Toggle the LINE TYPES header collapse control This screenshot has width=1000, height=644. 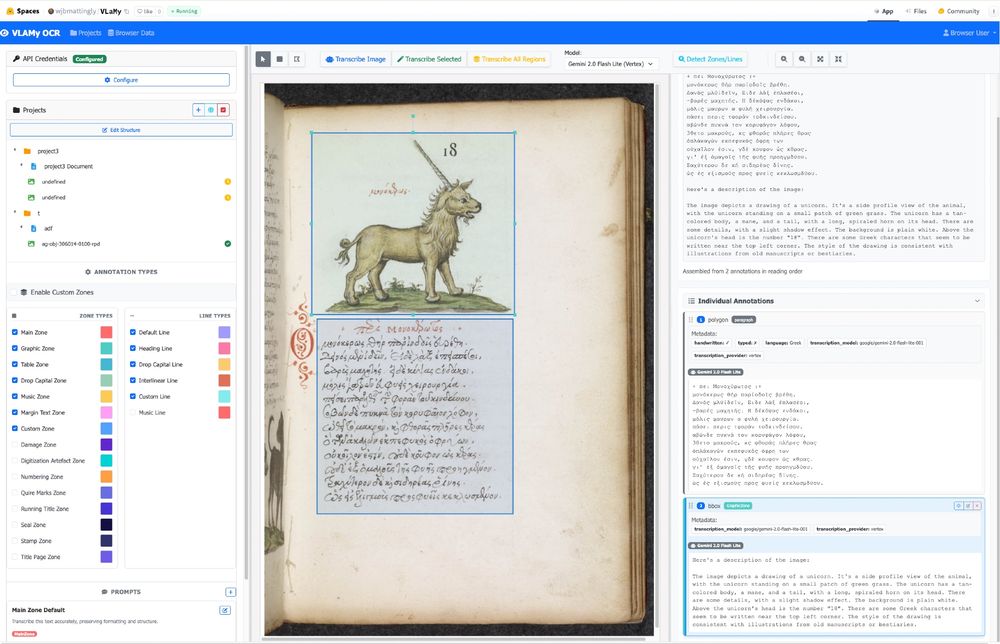[132, 316]
